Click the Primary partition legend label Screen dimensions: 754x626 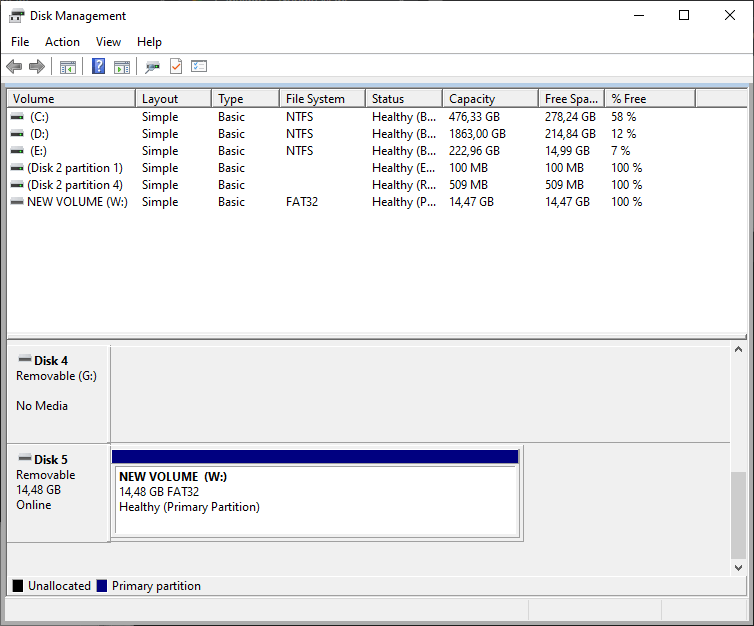pyautogui.click(x=156, y=586)
